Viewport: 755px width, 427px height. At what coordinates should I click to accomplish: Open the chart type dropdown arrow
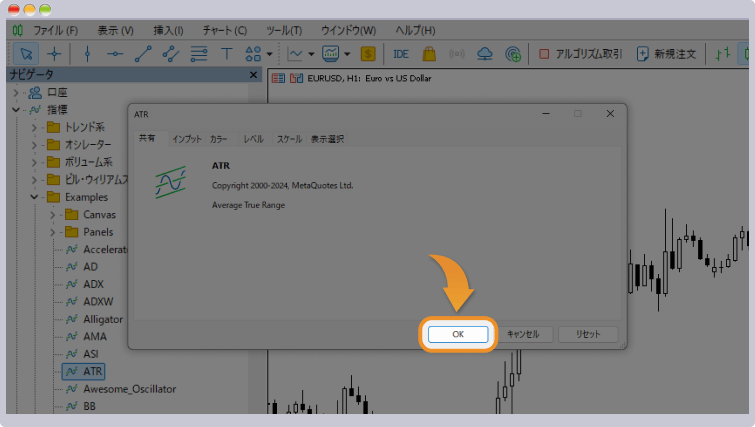point(312,54)
